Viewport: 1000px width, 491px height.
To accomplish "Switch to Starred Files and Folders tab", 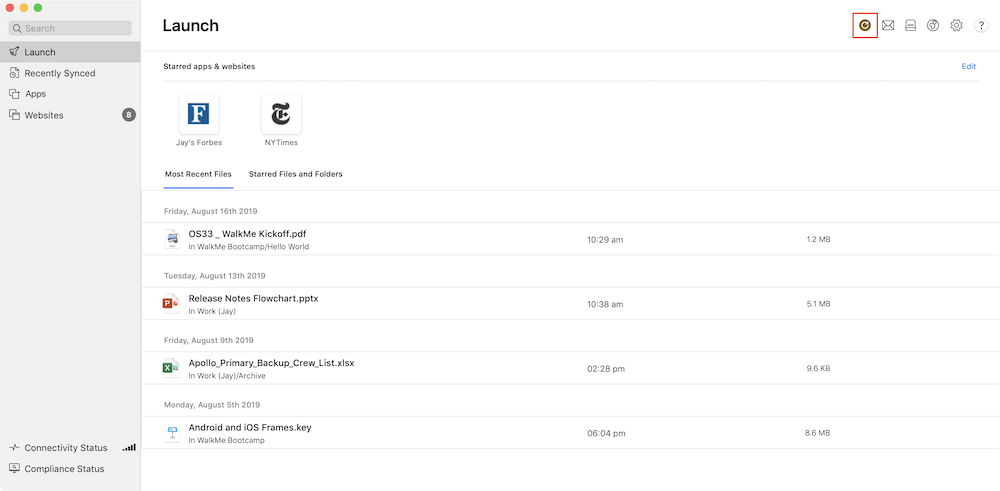I will [295, 174].
